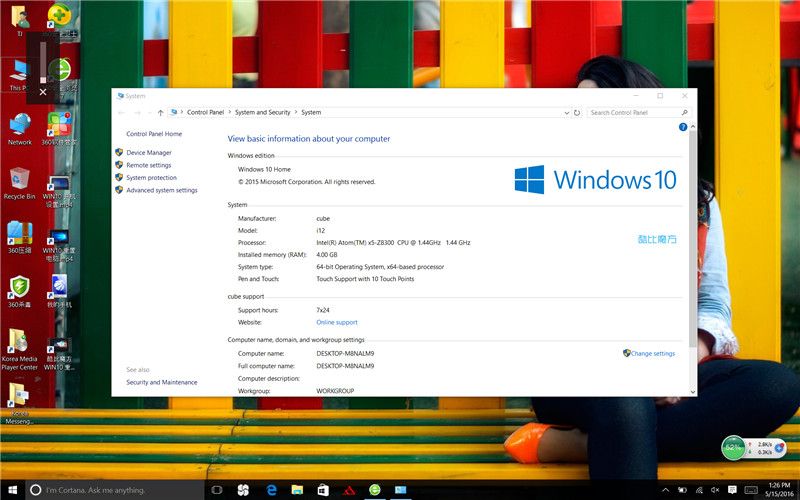Select the Korea Messenger desktop icon
This screenshot has height=500, width=800.
(19, 403)
